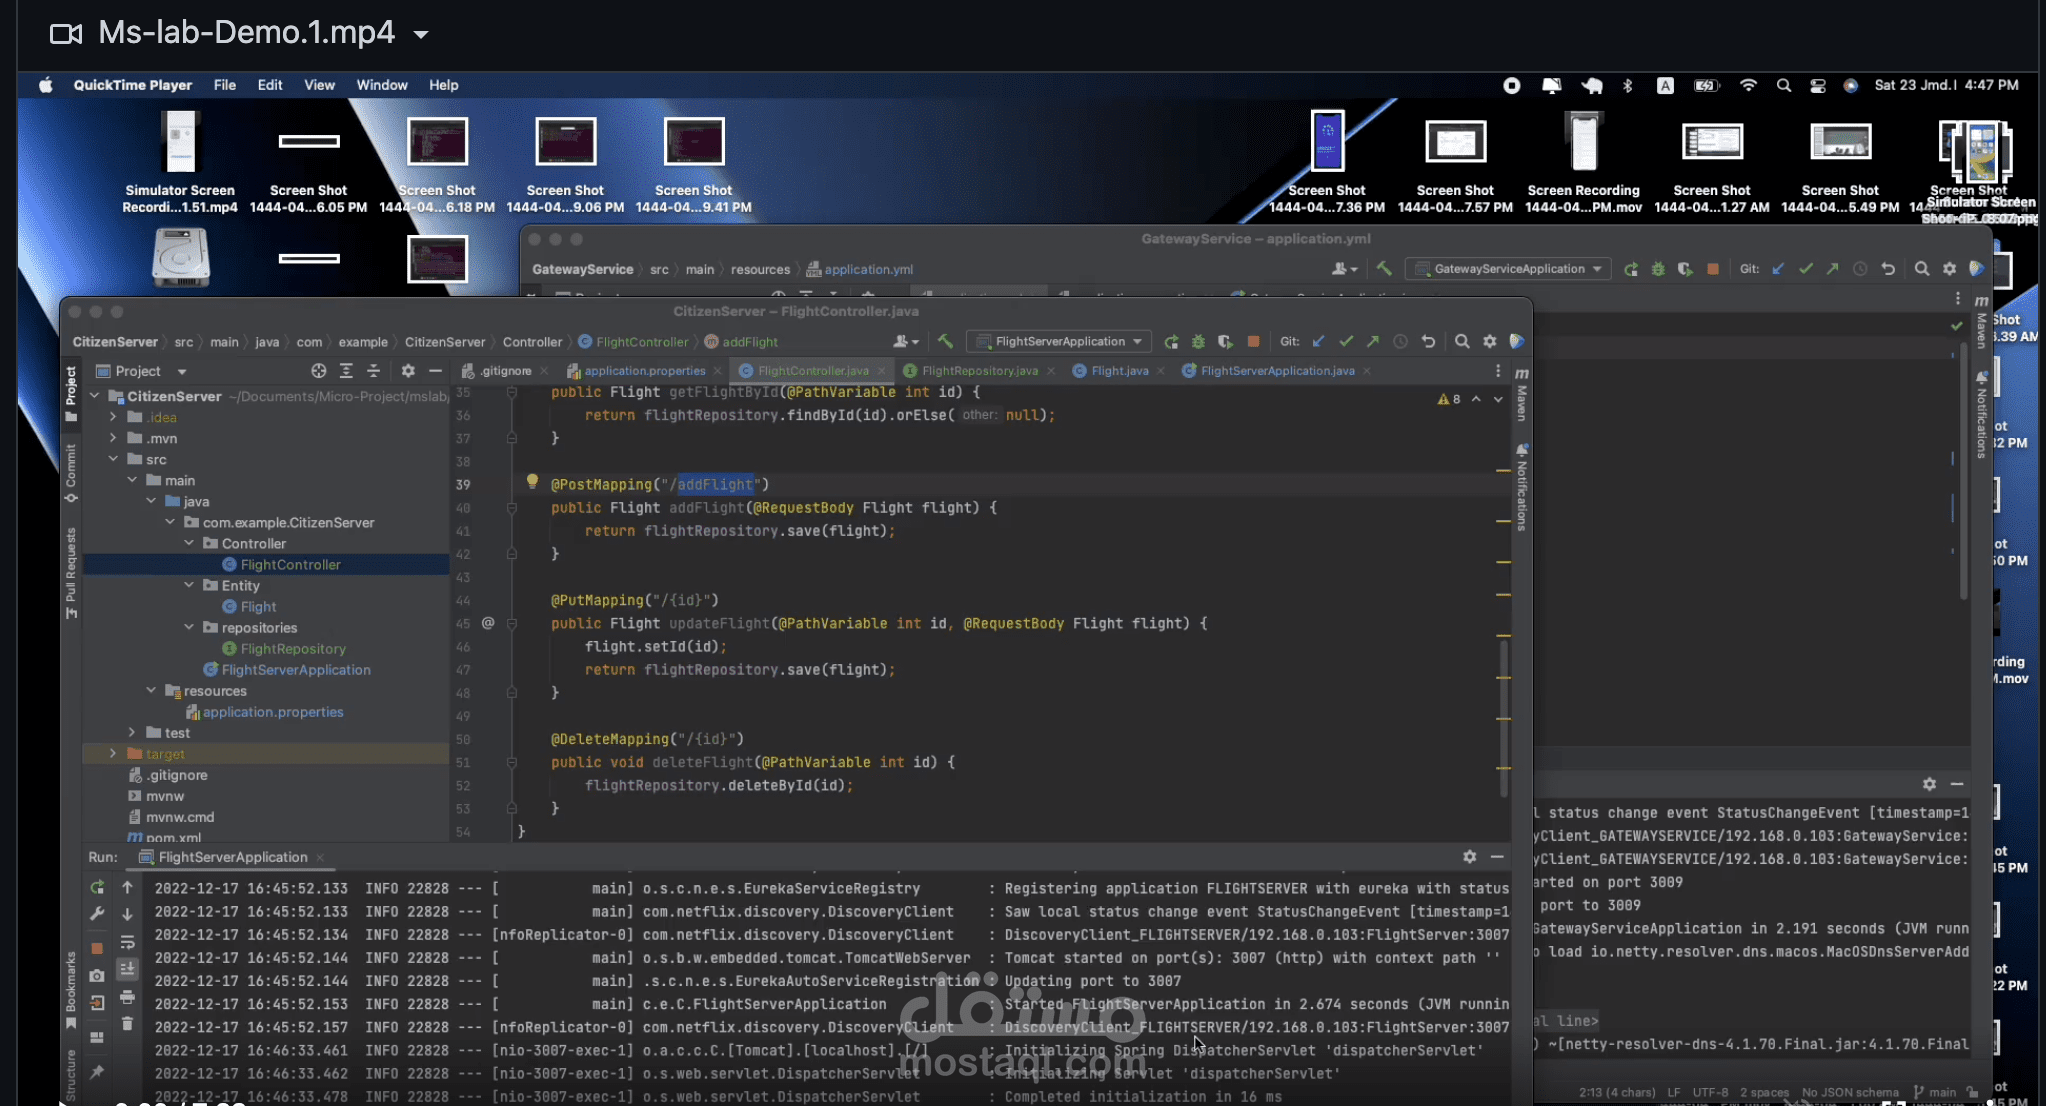Open Run panel settings gear
The height and width of the screenshot is (1106, 2046).
1469,857
